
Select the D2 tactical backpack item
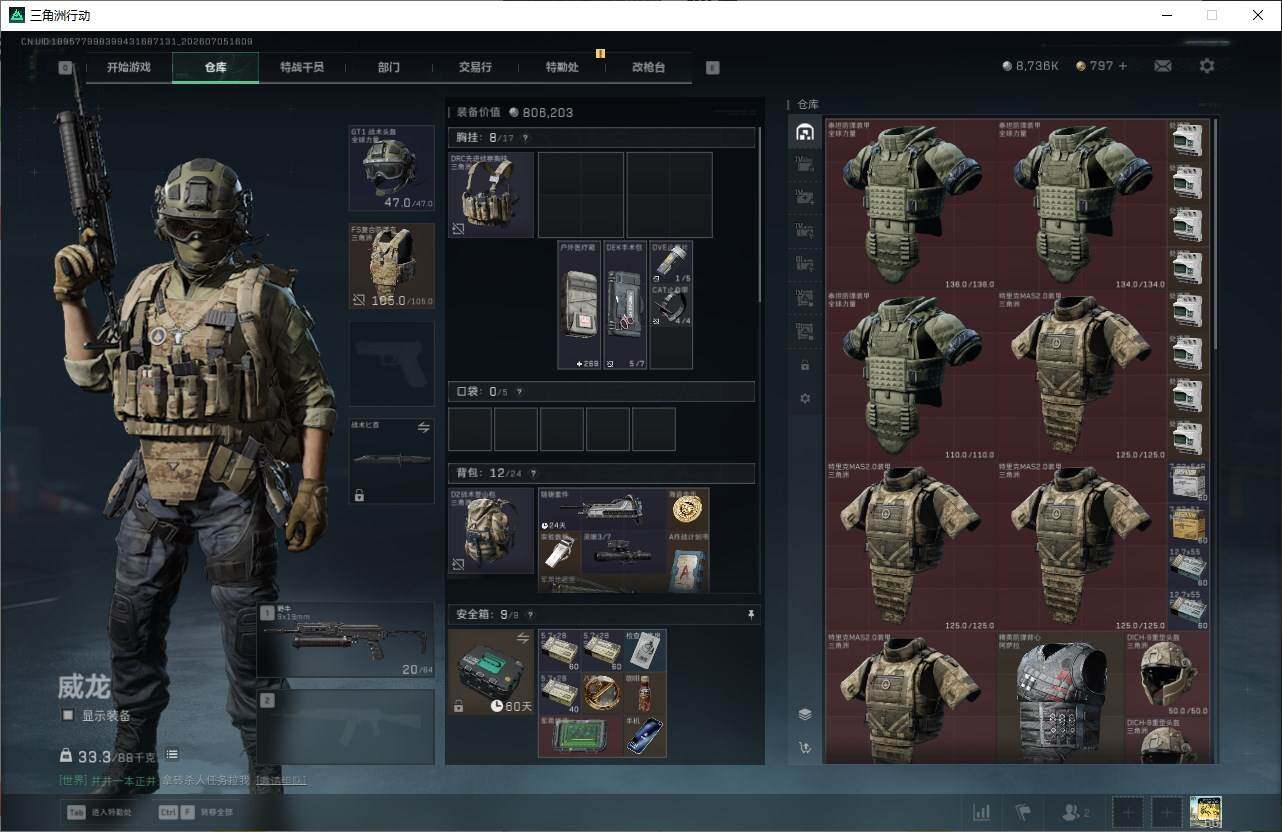click(x=491, y=531)
